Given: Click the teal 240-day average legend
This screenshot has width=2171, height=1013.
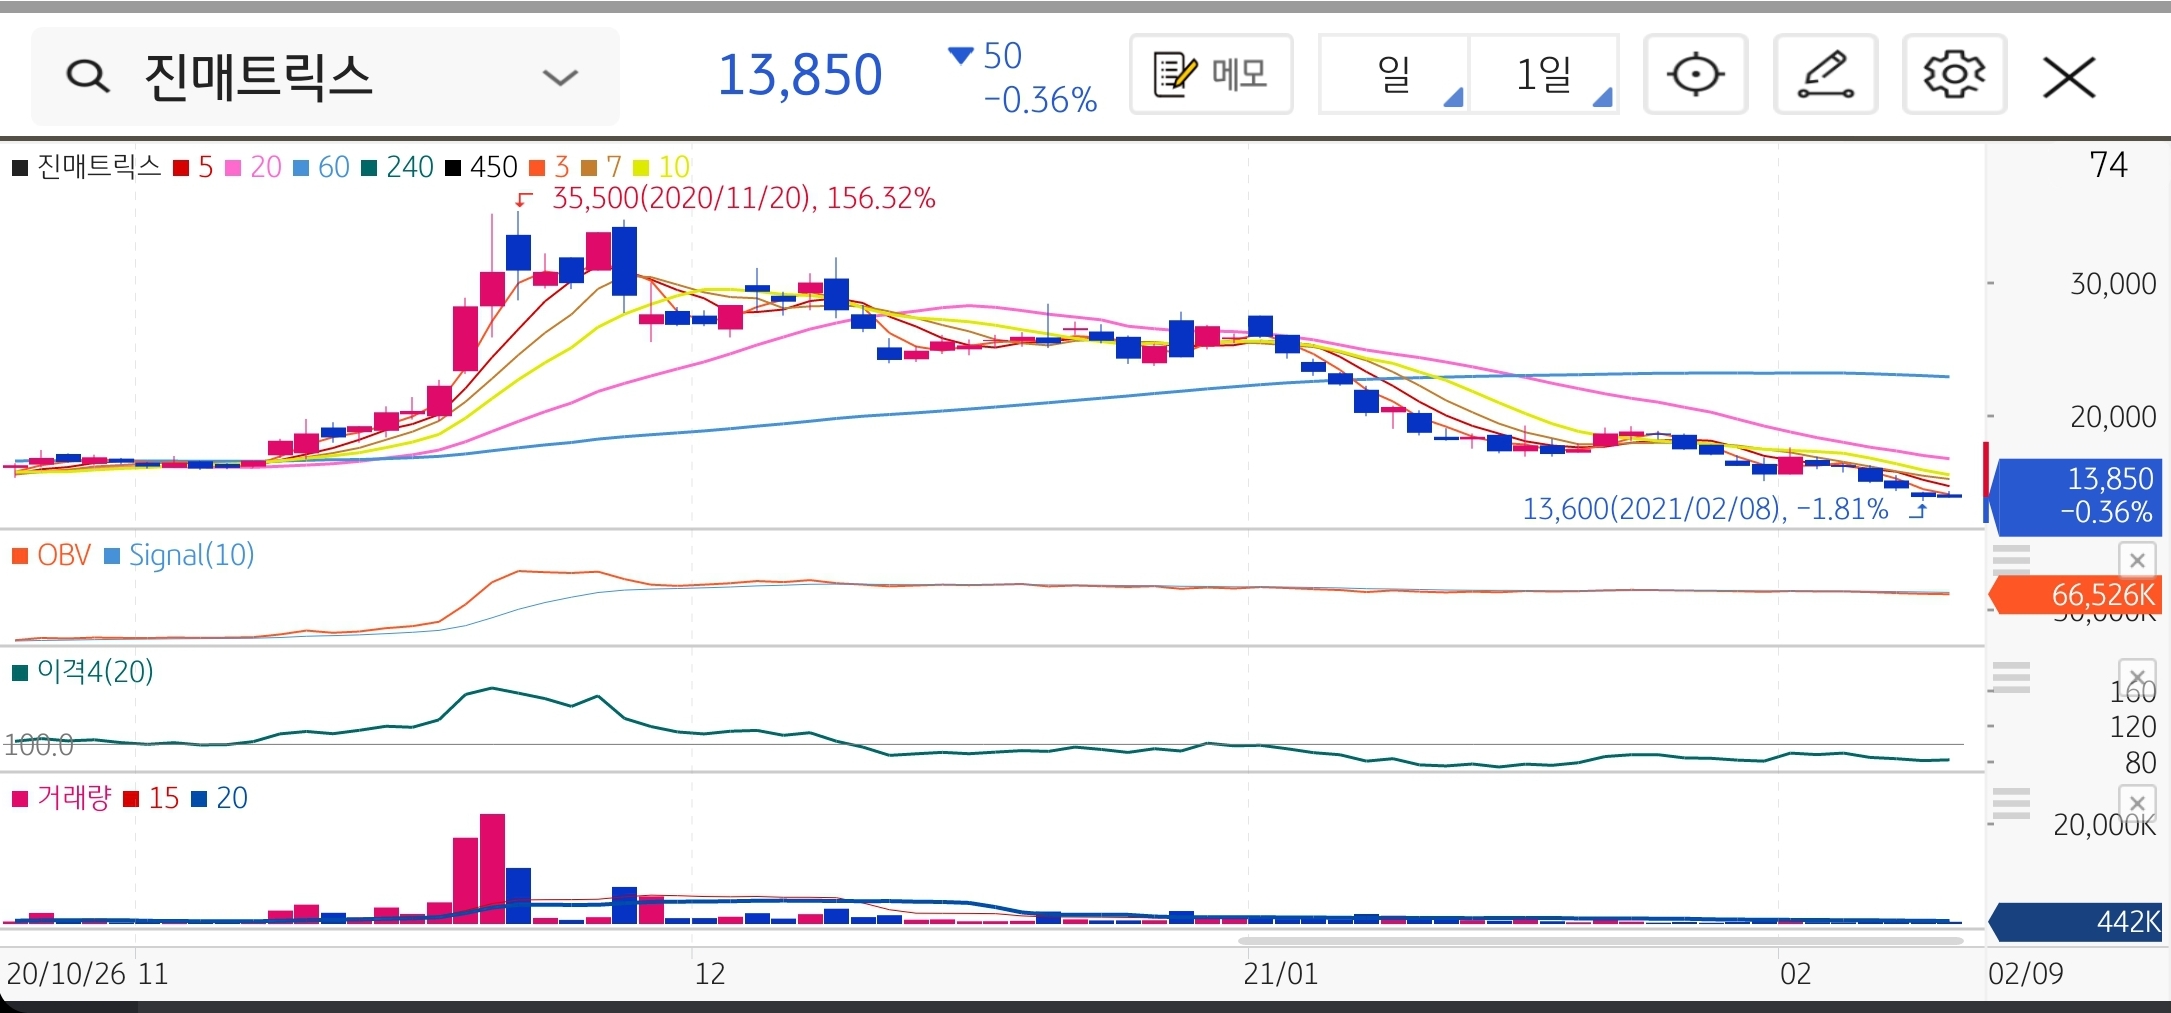Looking at the screenshot, I should pyautogui.click(x=397, y=167).
